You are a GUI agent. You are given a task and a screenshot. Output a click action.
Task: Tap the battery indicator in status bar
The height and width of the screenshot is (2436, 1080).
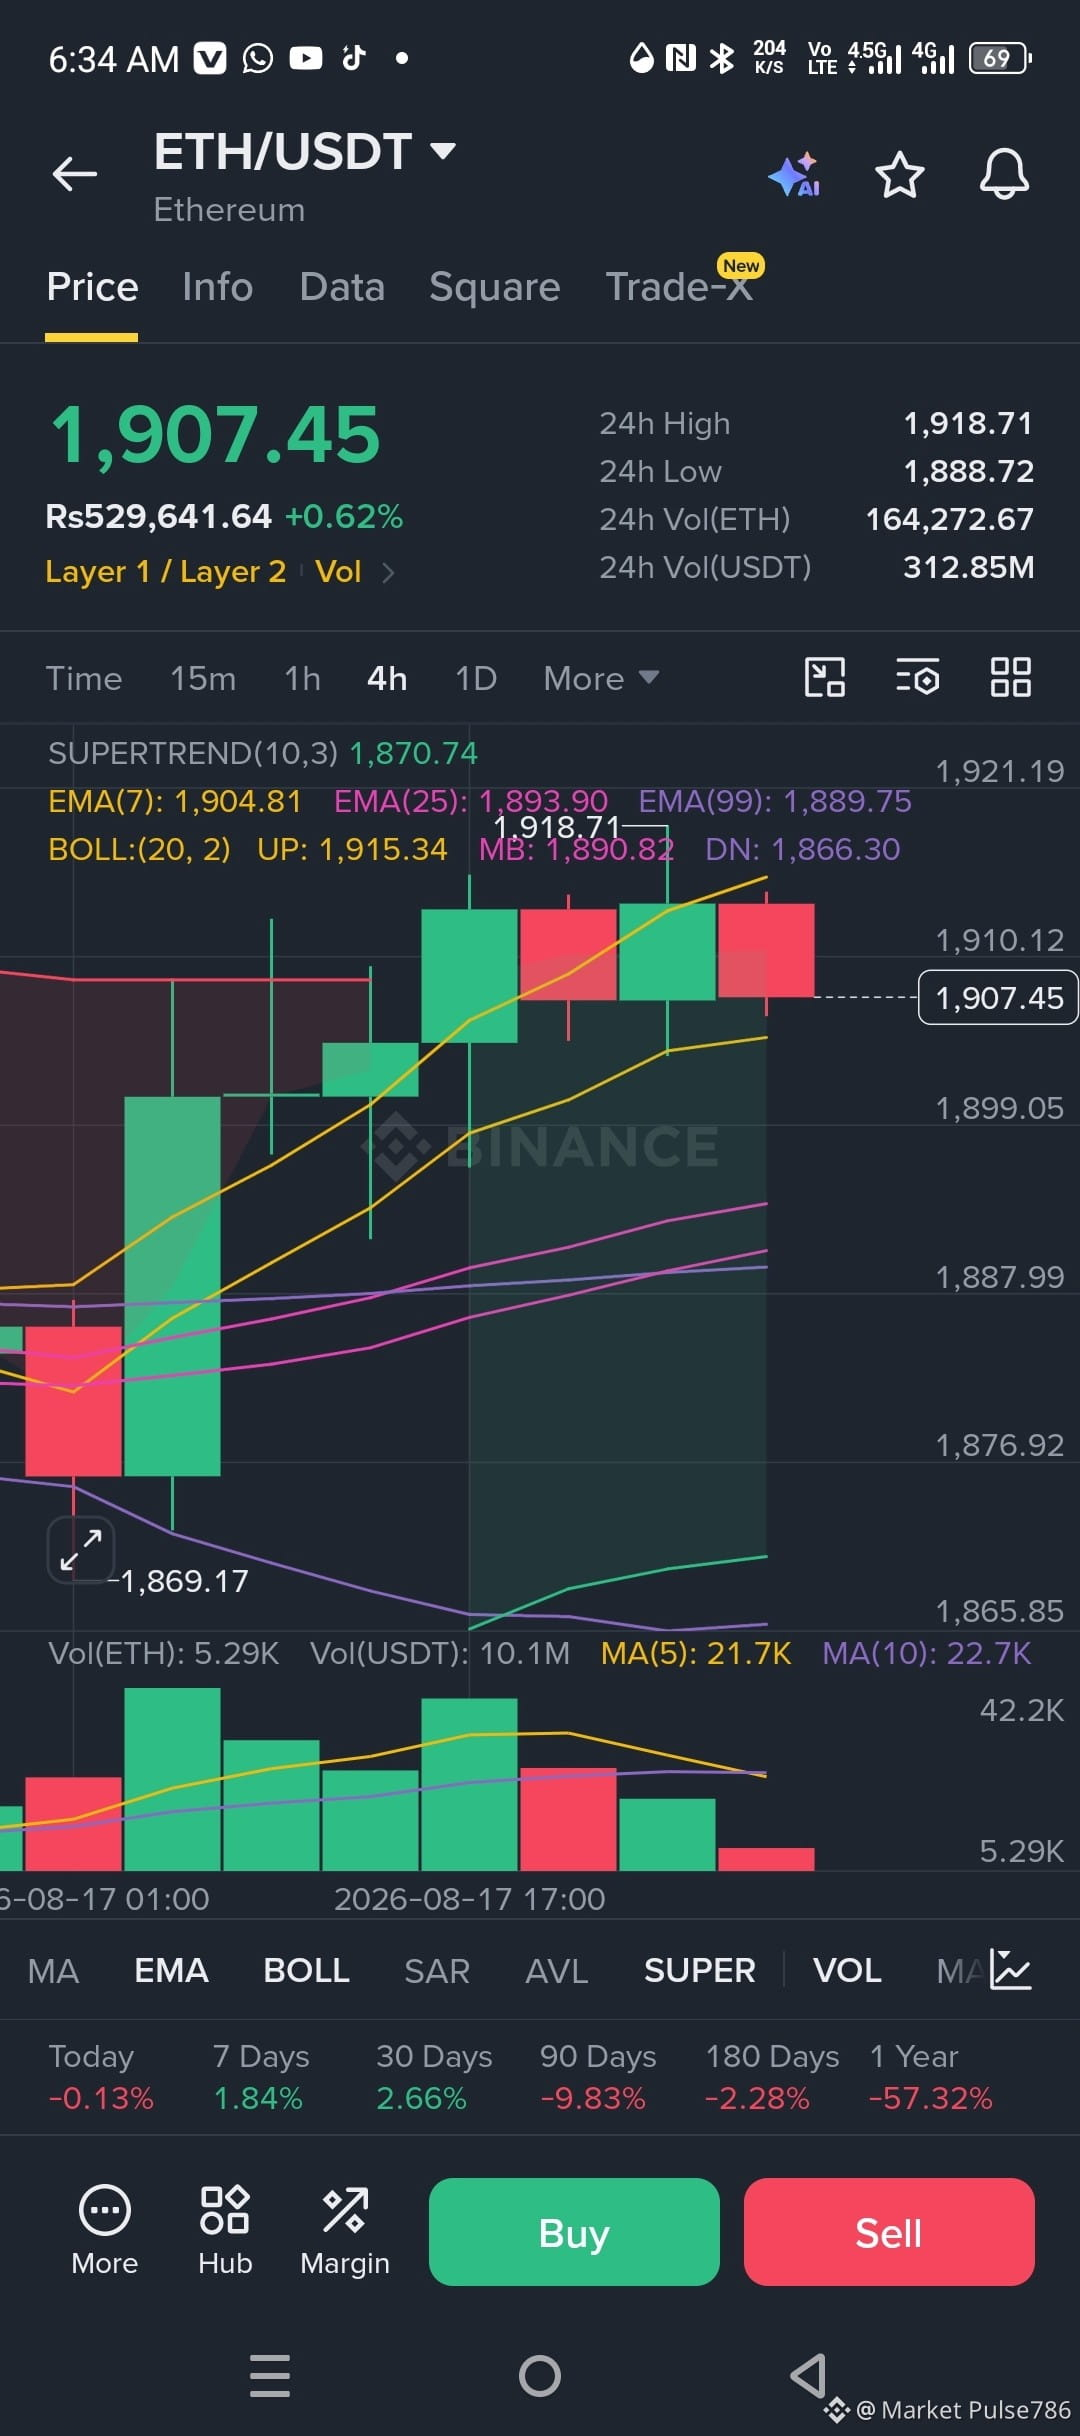coord(1000,58)
